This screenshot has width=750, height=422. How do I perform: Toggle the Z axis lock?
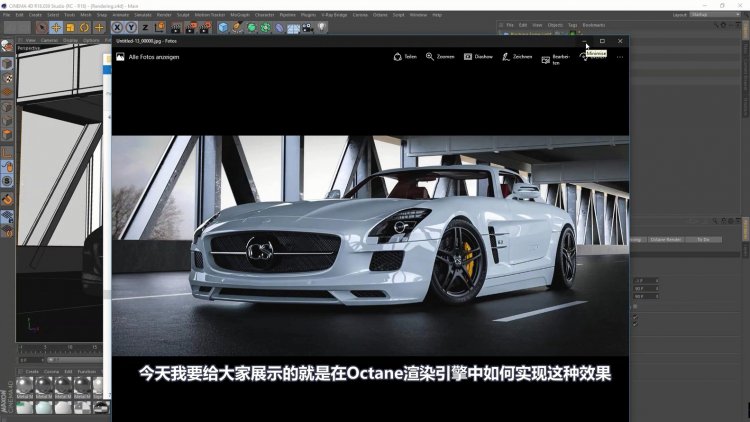(145, 28)
